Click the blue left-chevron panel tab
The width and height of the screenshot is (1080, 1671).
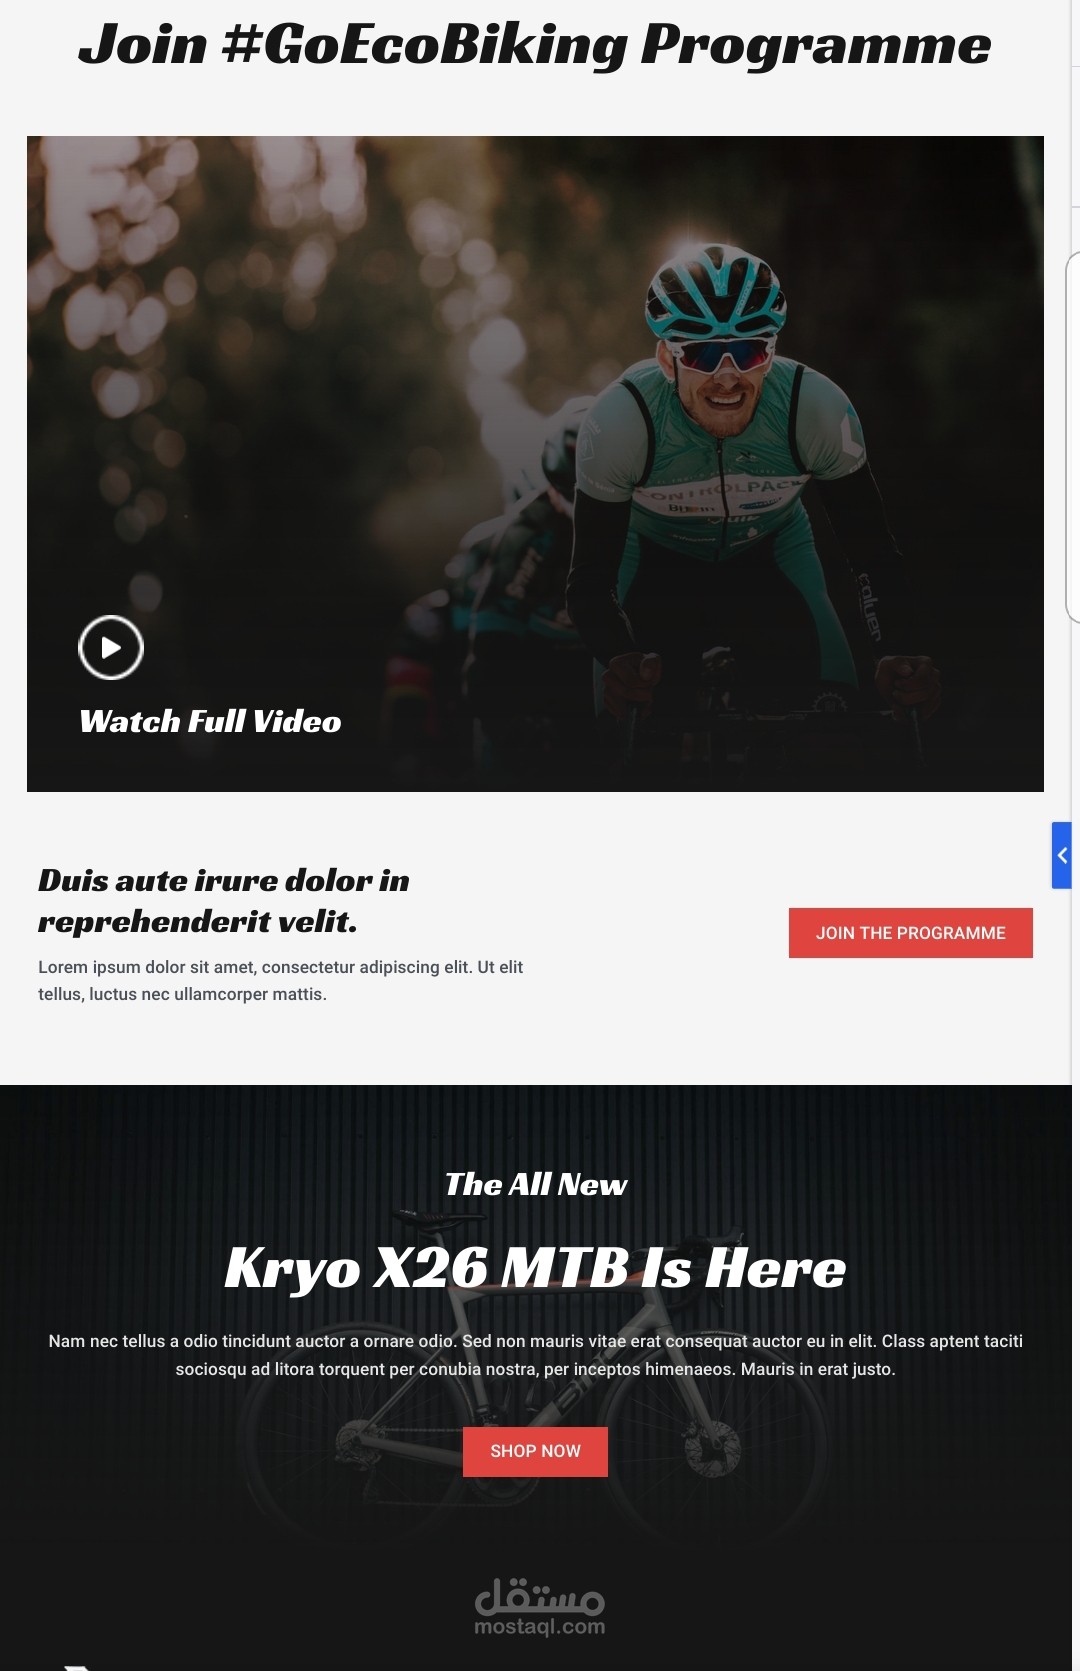click(1061, 855)
